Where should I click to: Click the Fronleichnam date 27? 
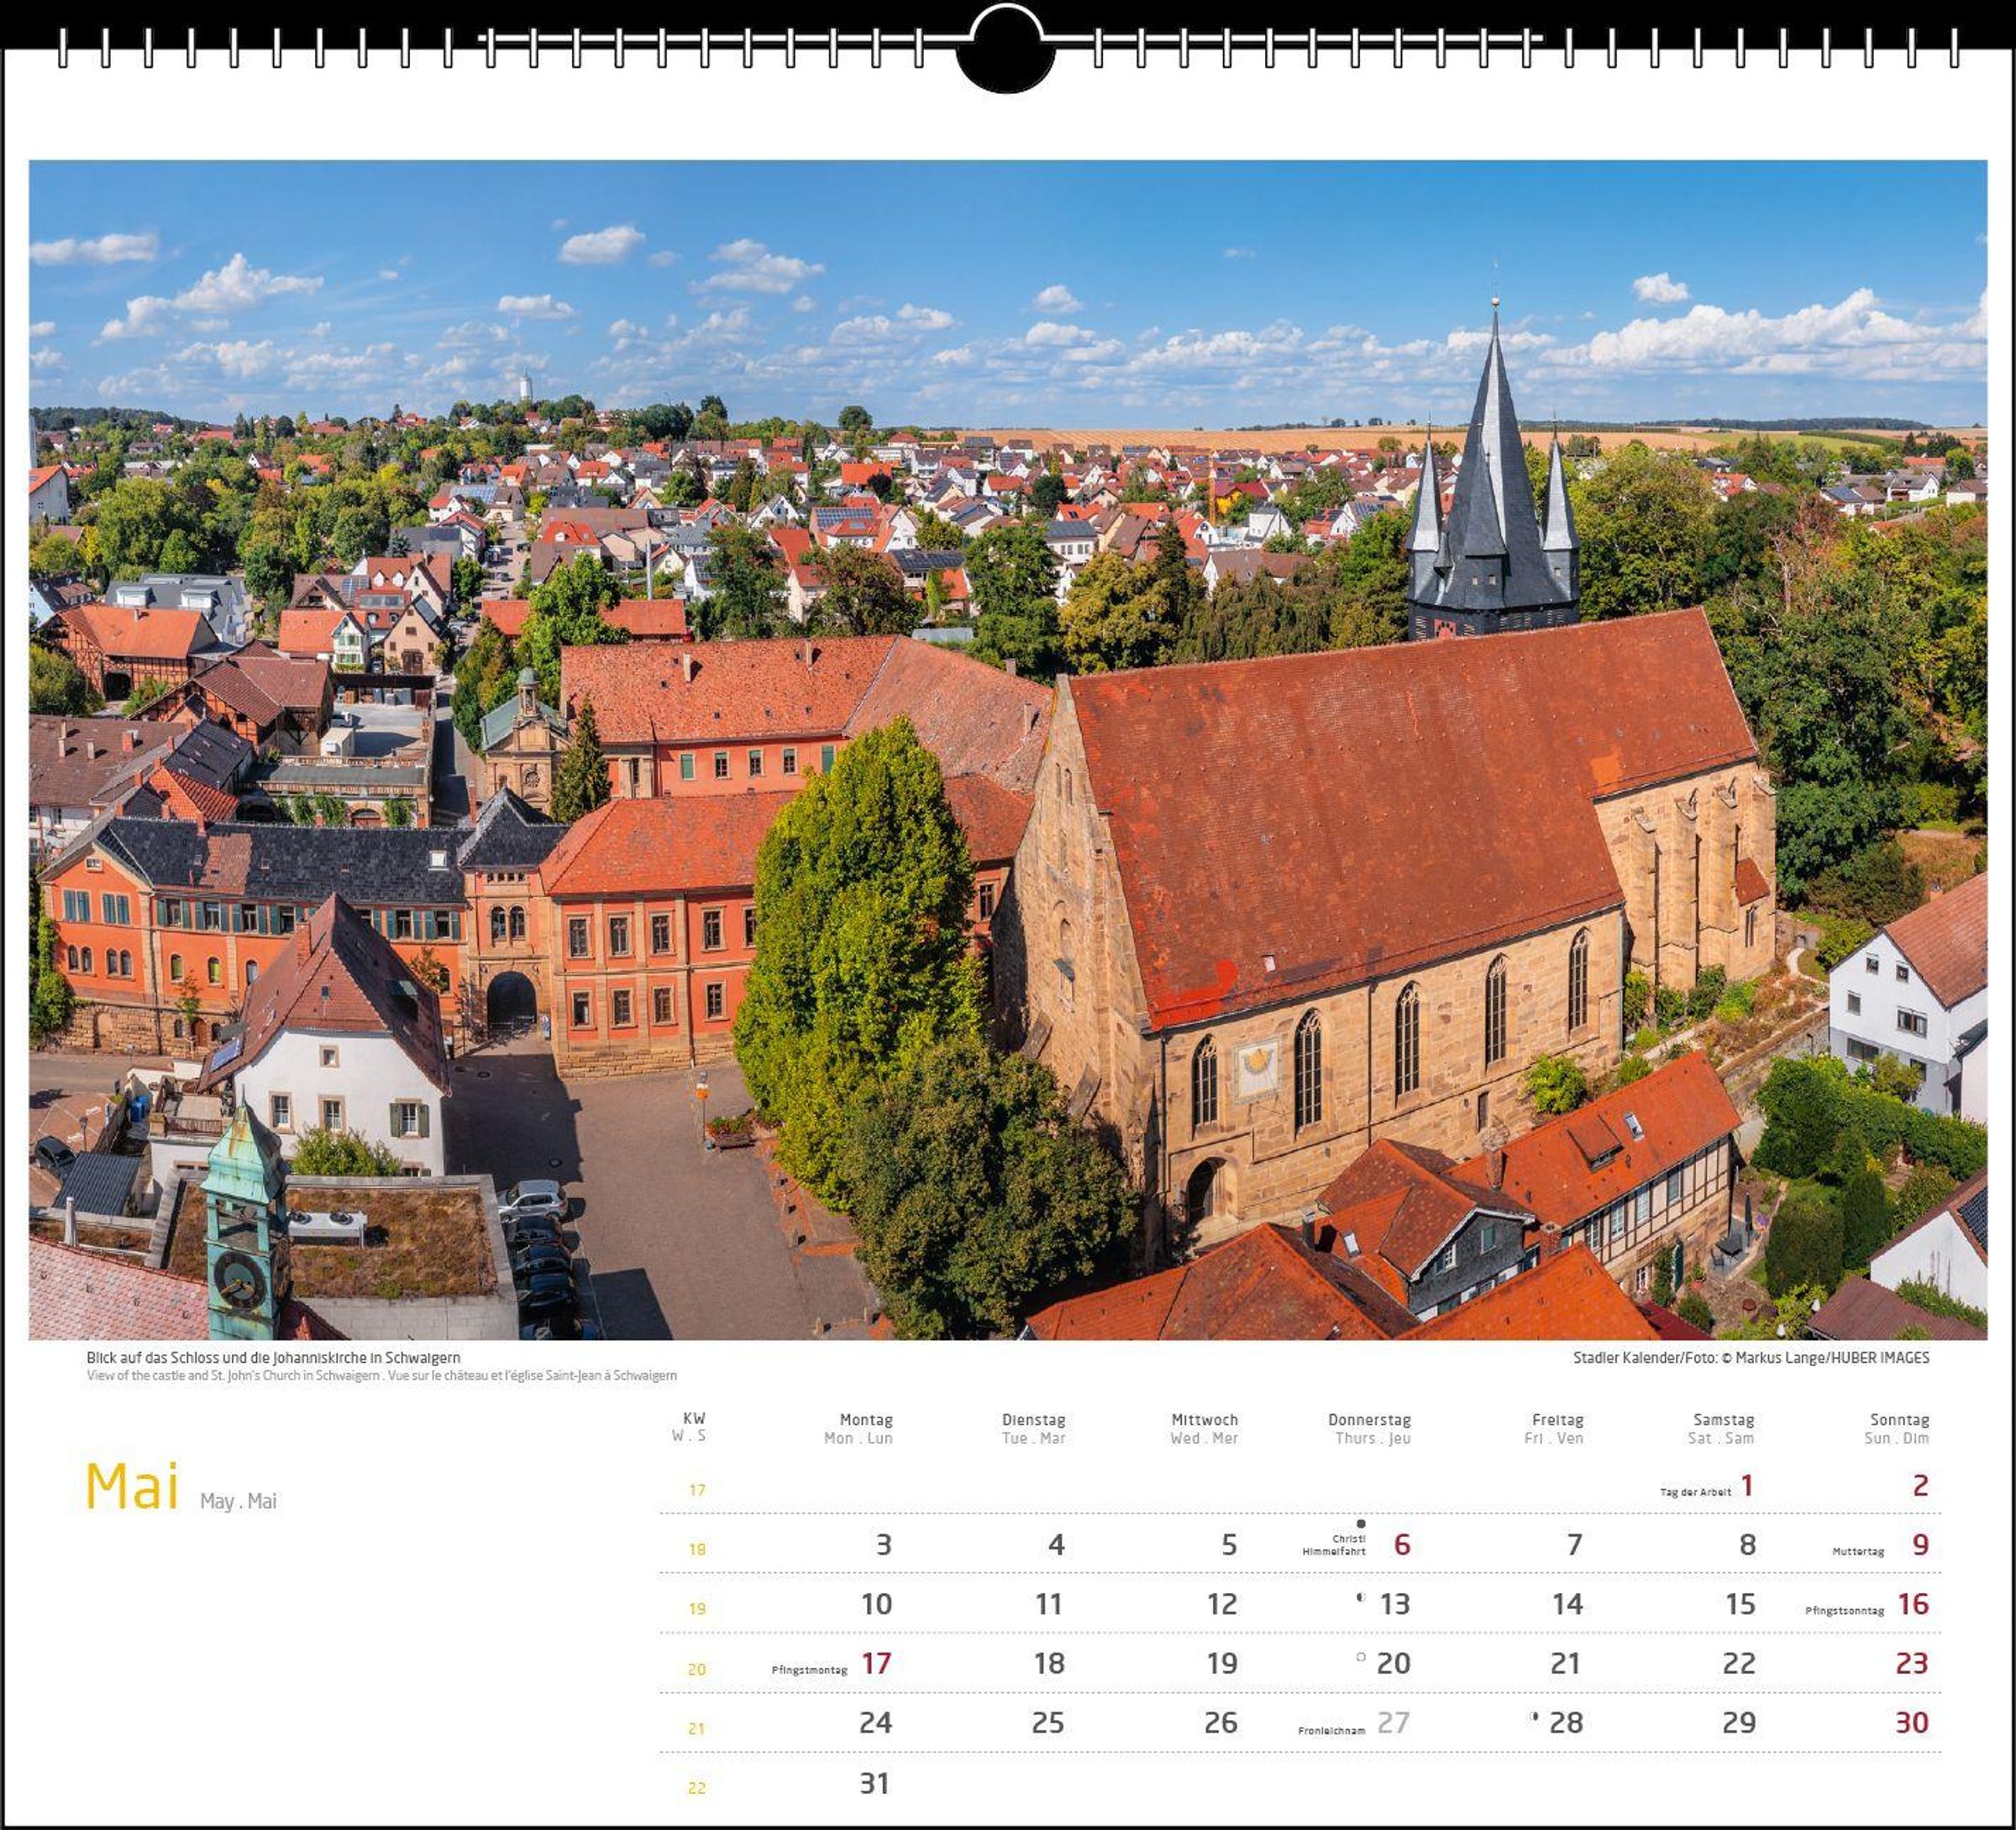[1393, 1722]
